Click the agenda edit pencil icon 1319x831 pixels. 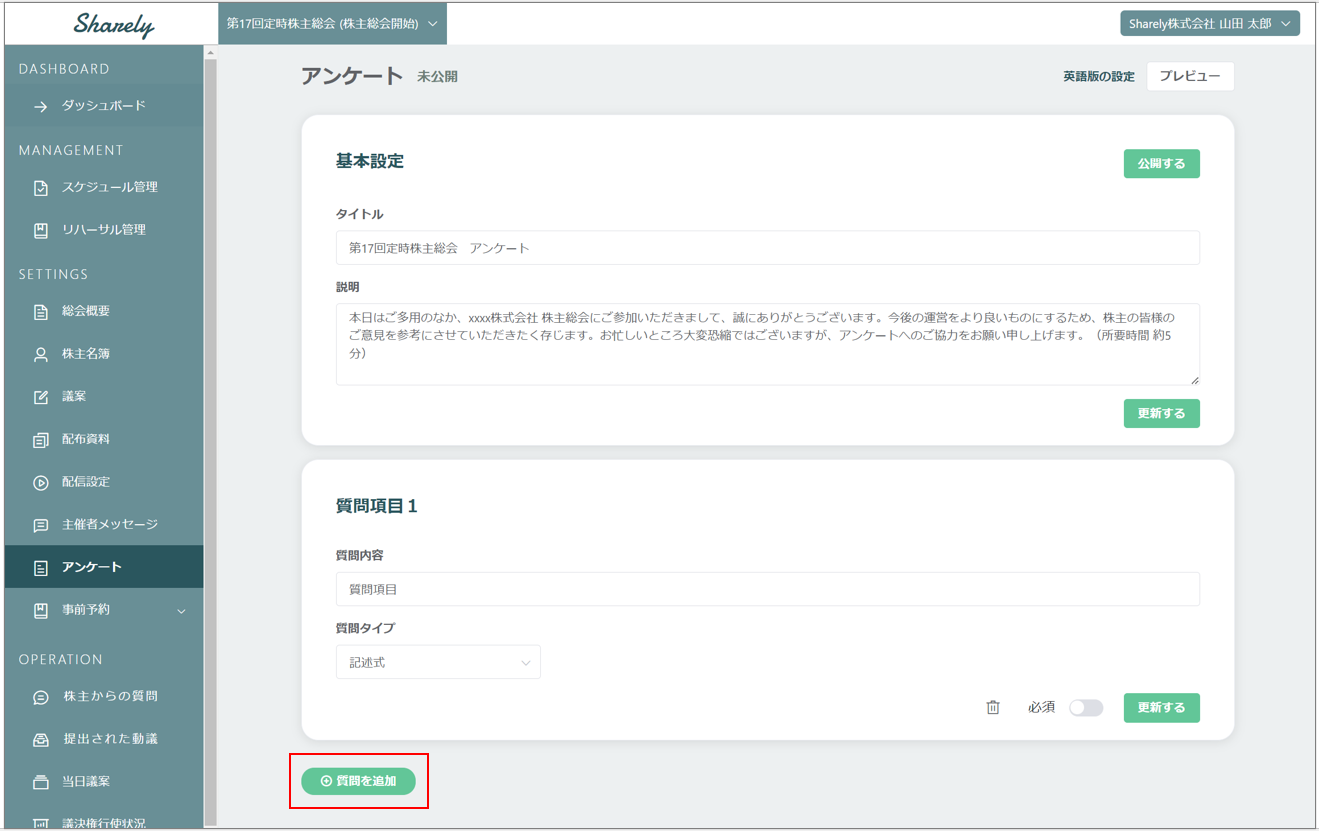coord(41,397)
